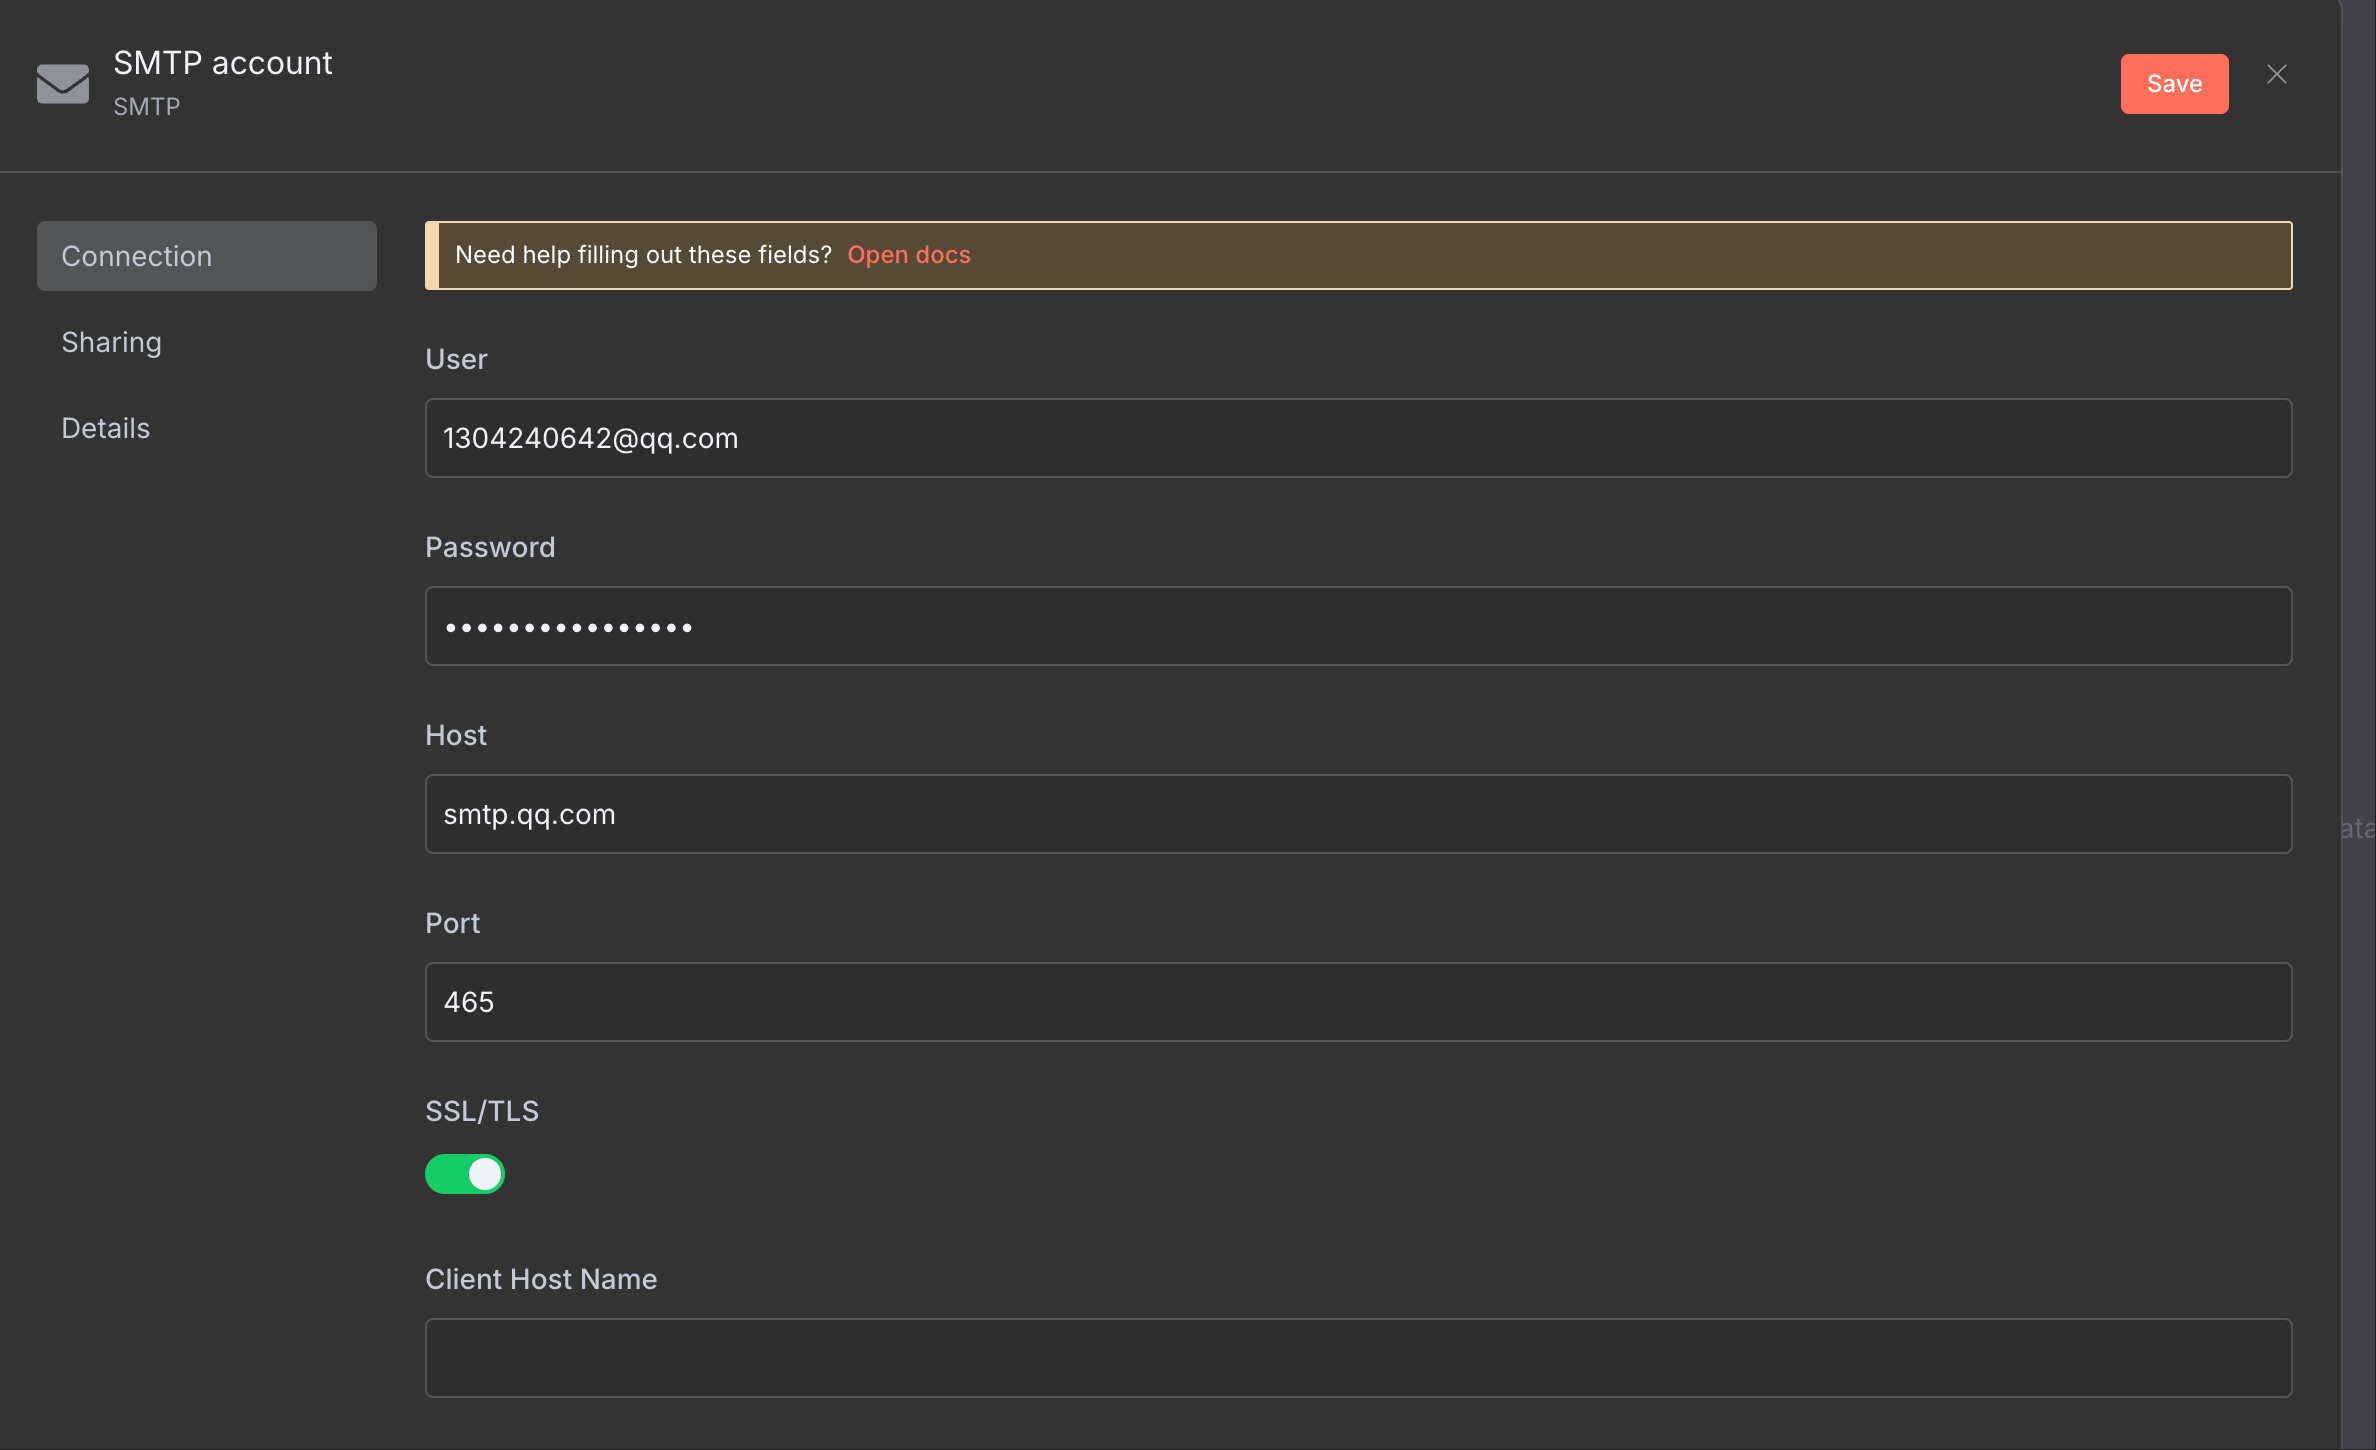Screen dimensions: 2376x1450
Task: Click the dimmed background right of dialog
Action: click(2359, 500)
